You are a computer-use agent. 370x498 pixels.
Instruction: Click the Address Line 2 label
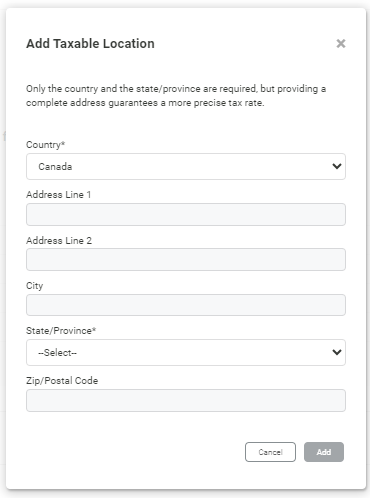[x=59, y=240]
